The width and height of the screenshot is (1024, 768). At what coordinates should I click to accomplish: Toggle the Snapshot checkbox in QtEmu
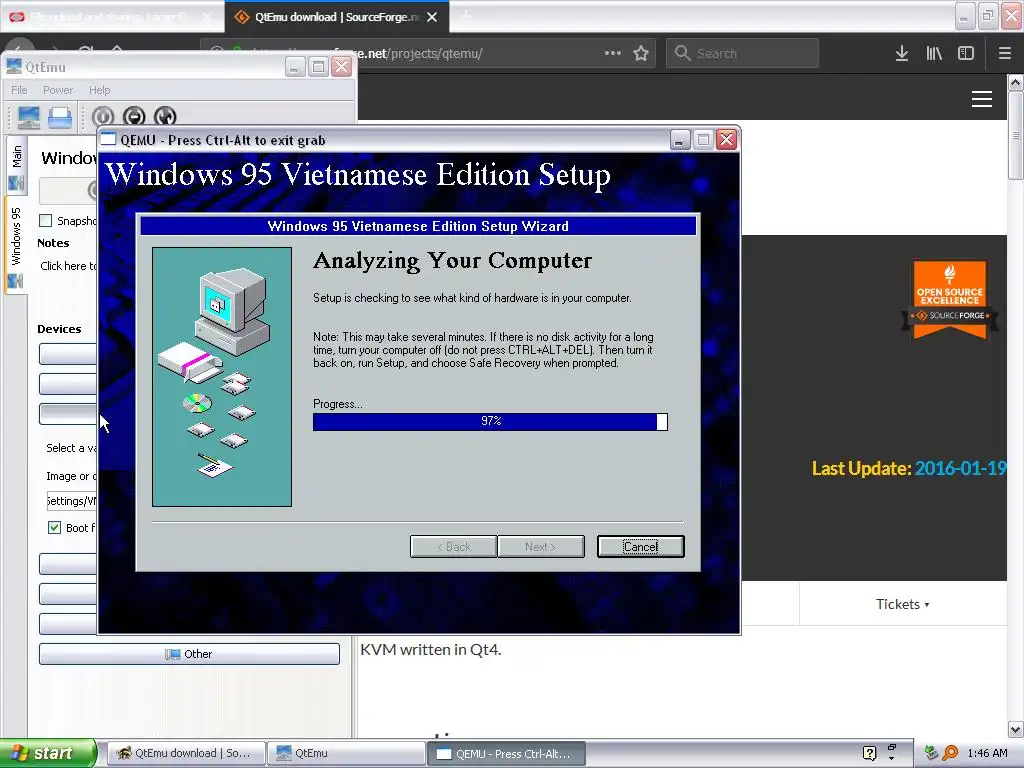pyautogui.click(x=46, y=221)
